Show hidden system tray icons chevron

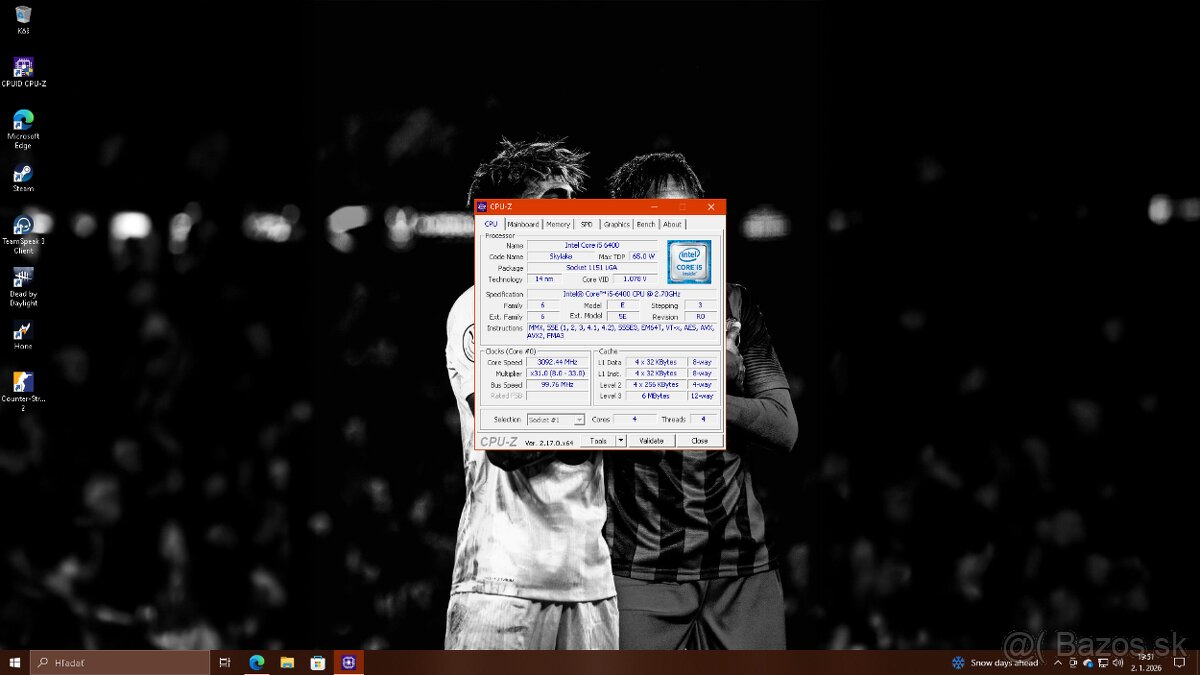pos(1058,662)
